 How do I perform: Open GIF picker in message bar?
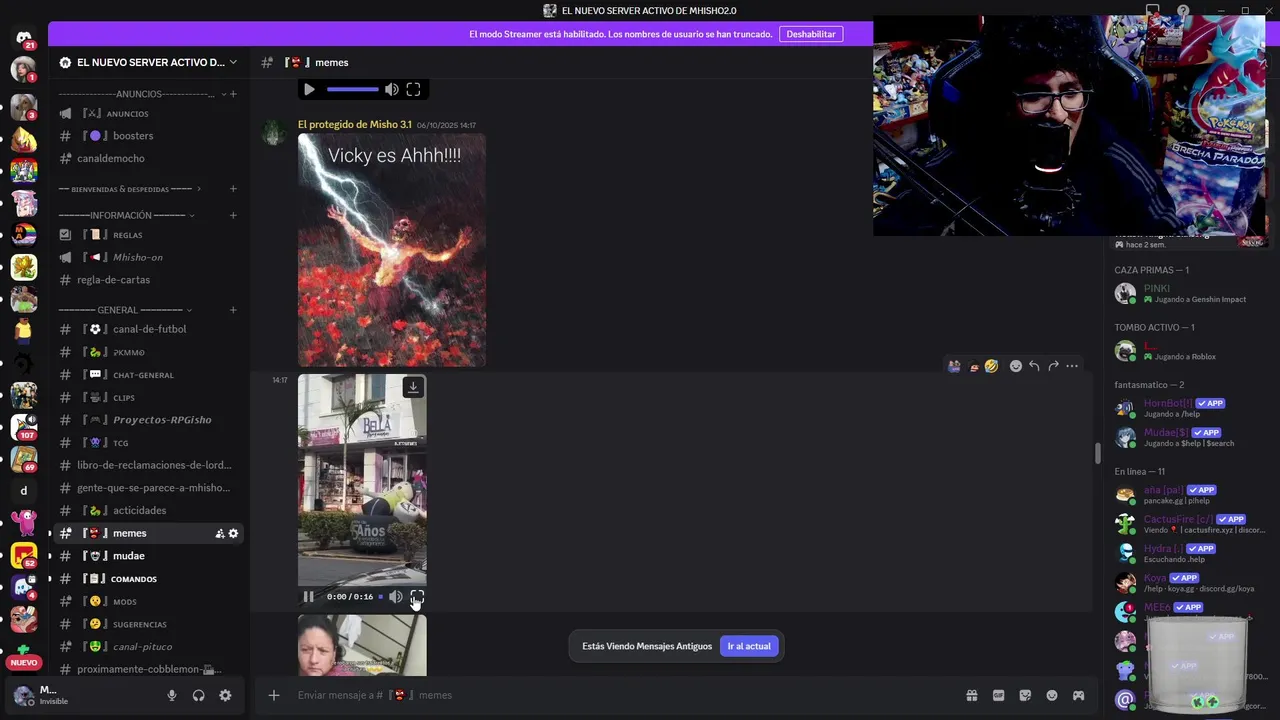(998, 696)
